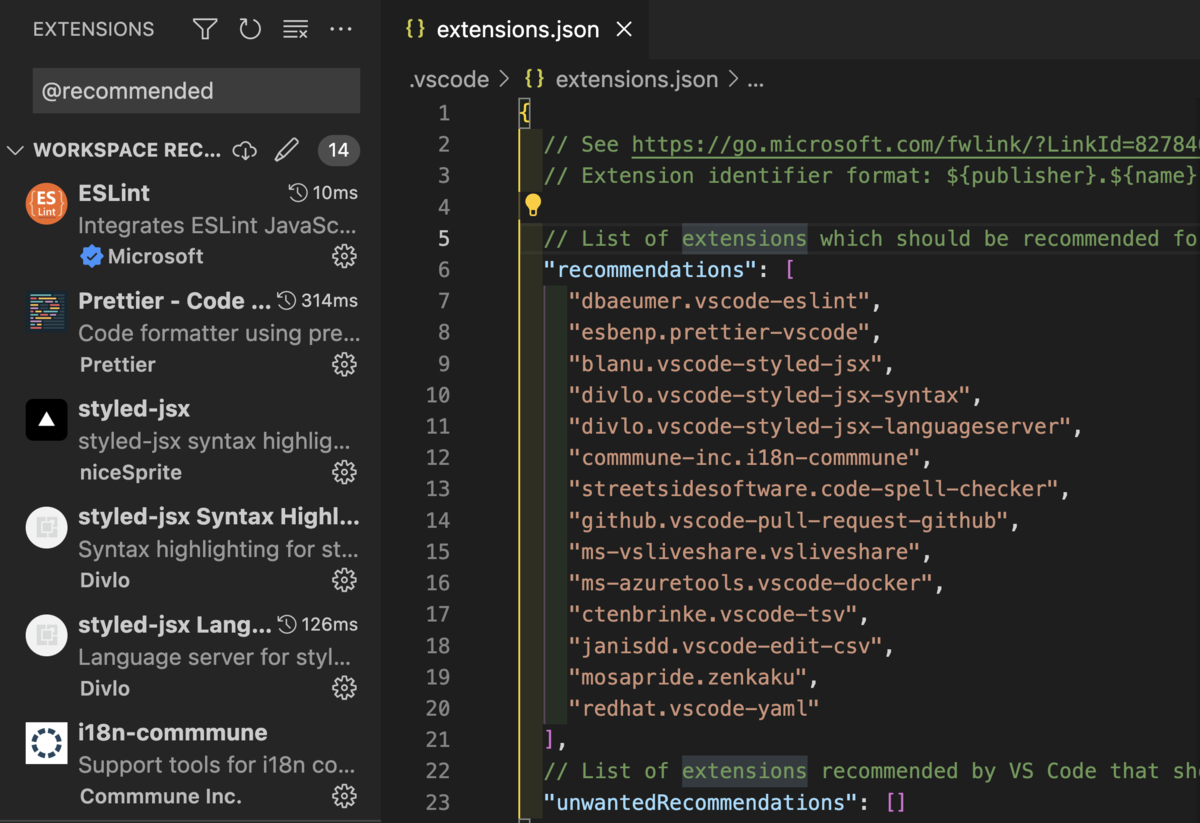This screenshot has height=823, width=1200.
Task: Click niceSprite publisher name
Action: pyautogui.click(x=131, y=473)
